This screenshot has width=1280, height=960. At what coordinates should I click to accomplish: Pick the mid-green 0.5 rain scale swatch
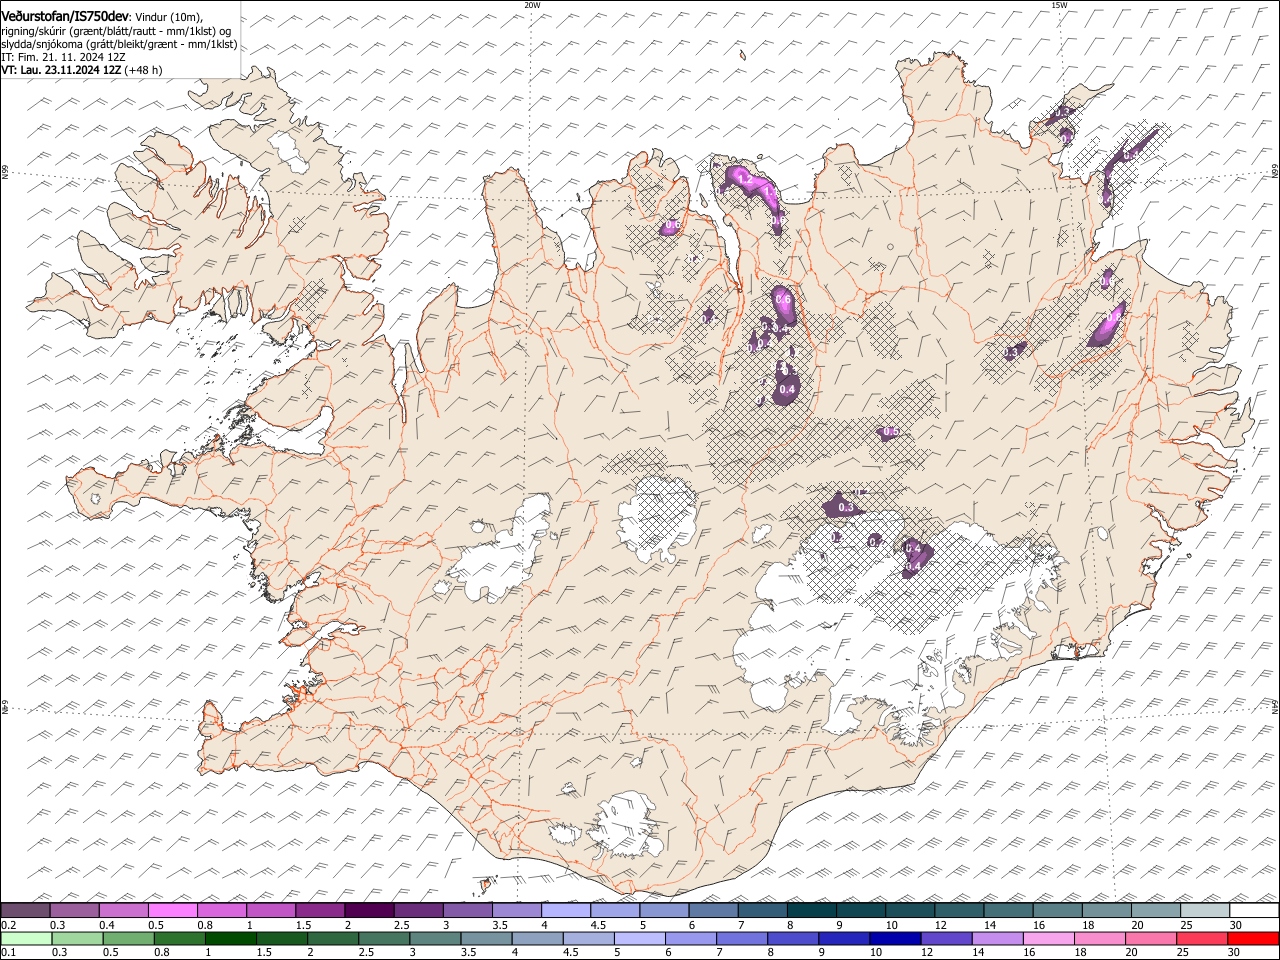(127, 939)
